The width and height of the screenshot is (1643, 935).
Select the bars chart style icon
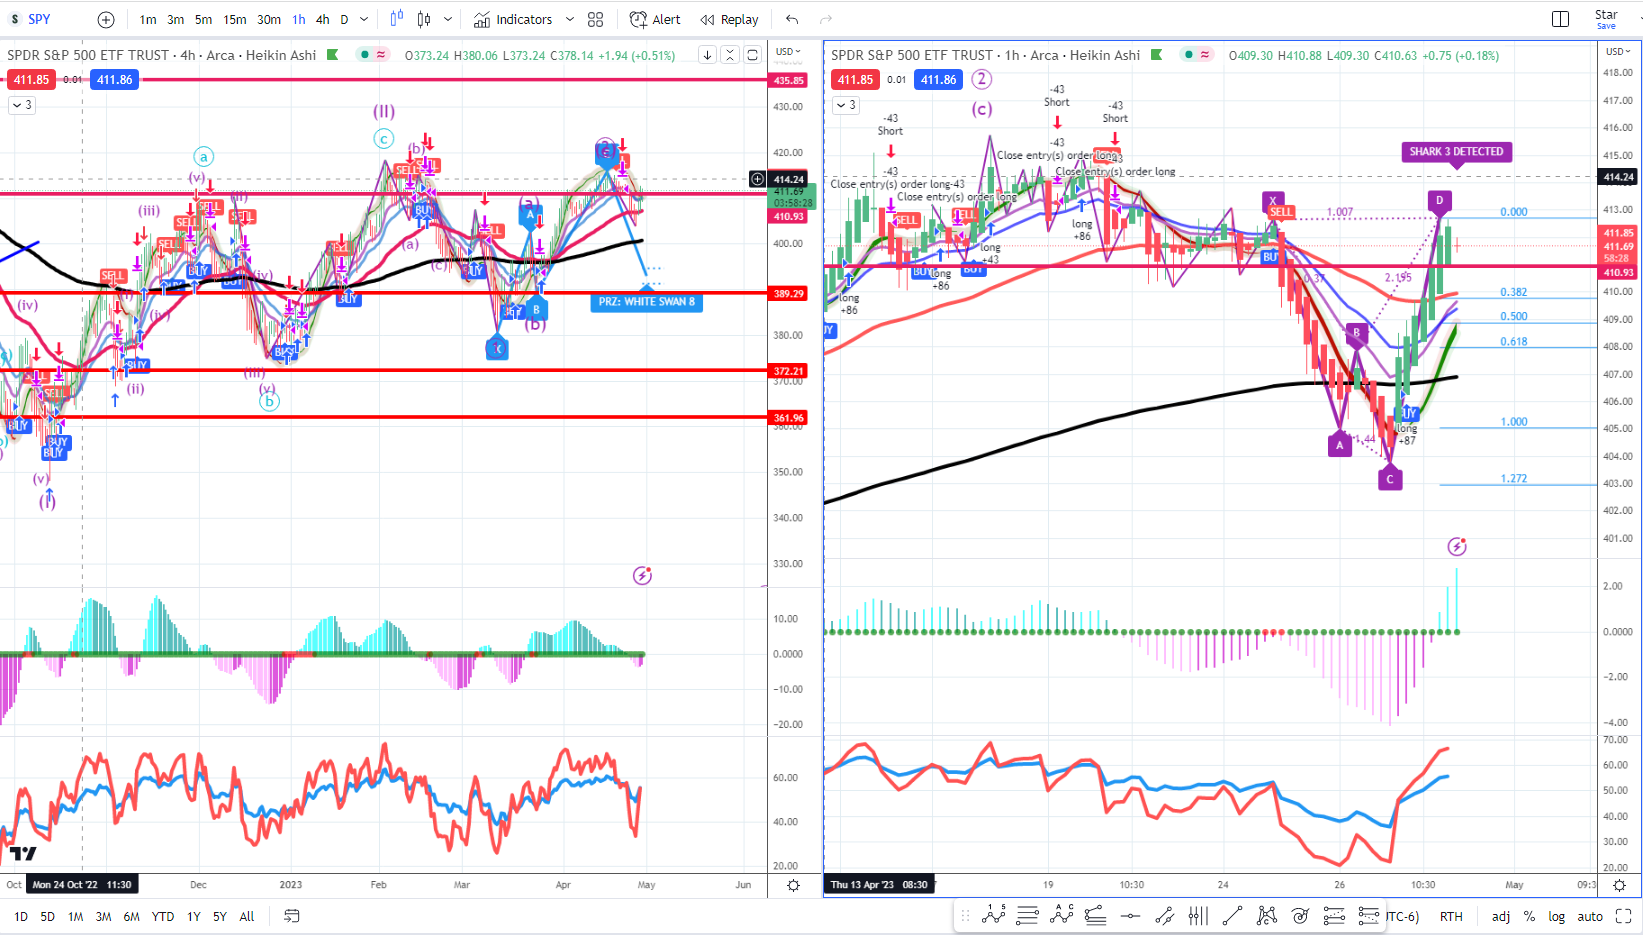click(397, 19)
